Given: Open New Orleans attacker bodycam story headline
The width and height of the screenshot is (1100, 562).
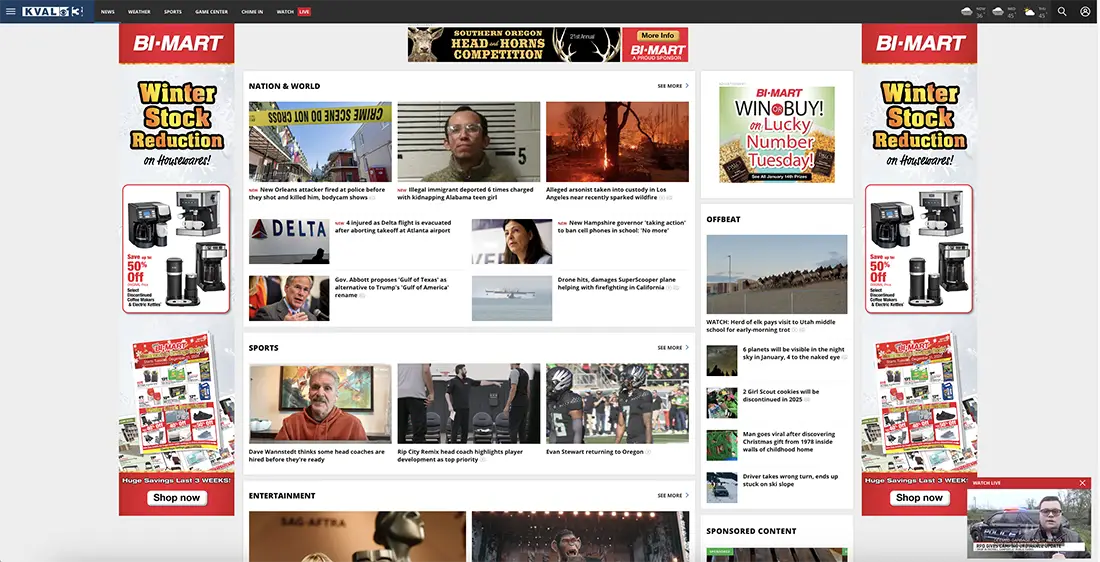Looking at the screenshot, I should point(317,194).
